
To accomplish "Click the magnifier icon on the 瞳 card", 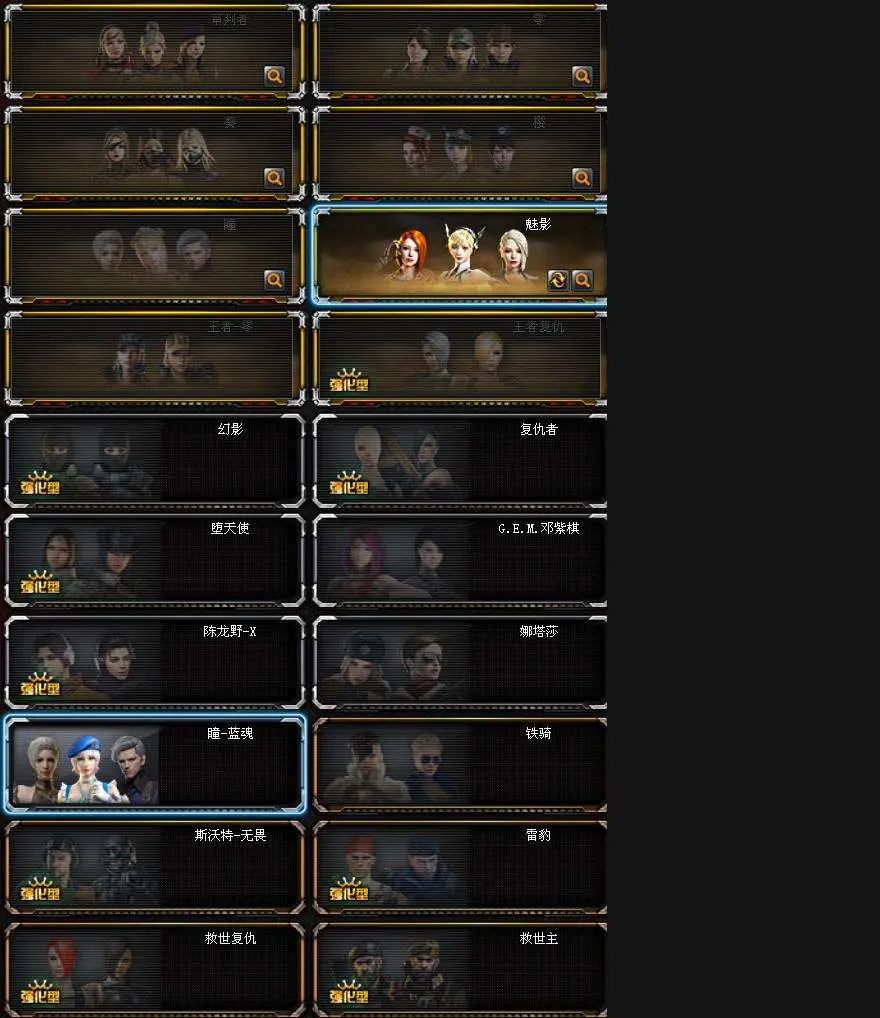I will click(275, 280).
